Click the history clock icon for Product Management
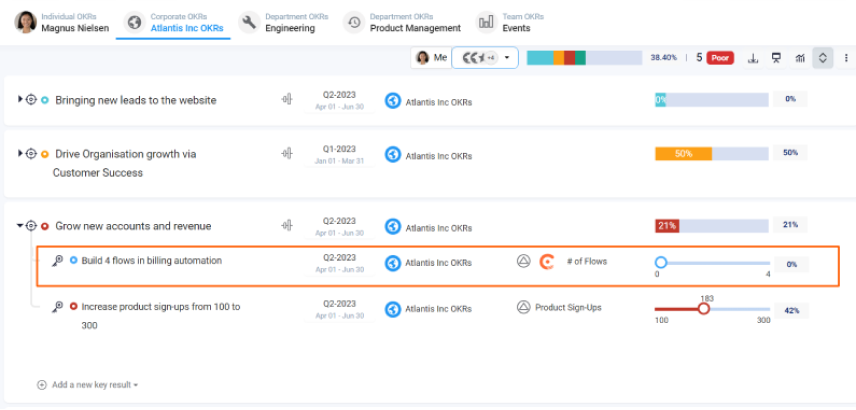The height and width of the screenshot is (410, 856). (x=354, y=22)
